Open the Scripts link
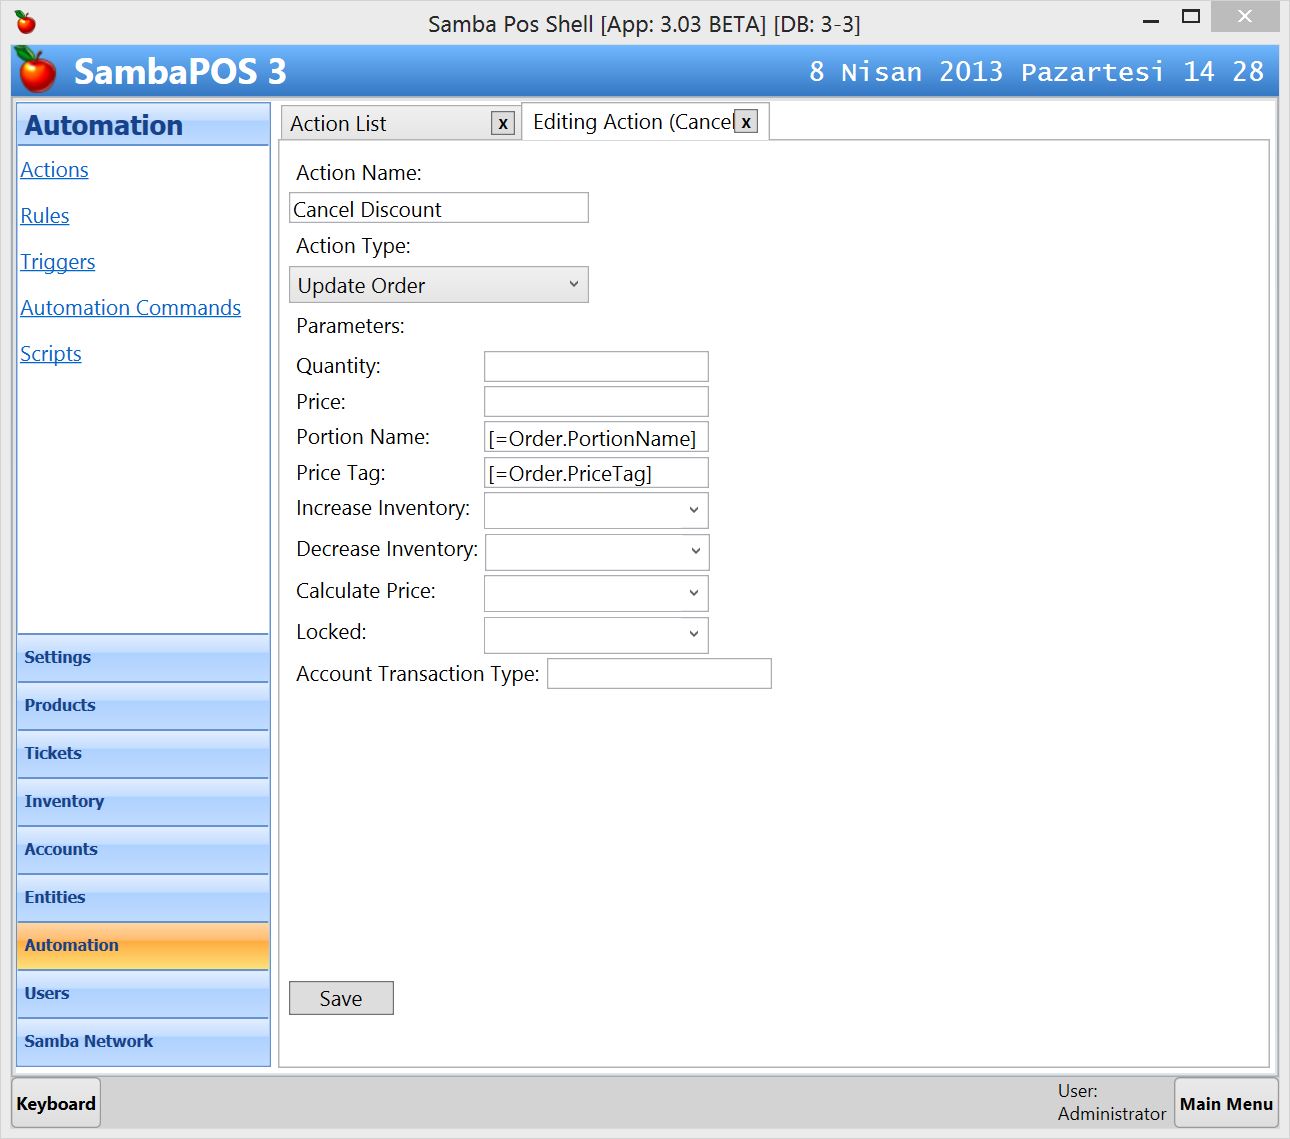The image size is (1290, 1139). pos(51,354)
